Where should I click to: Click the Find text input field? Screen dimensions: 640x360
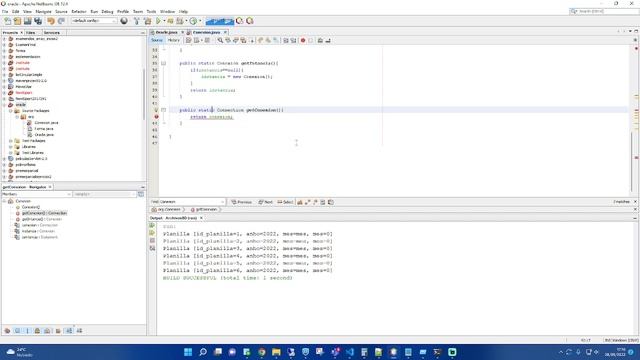tap(191, 202)
